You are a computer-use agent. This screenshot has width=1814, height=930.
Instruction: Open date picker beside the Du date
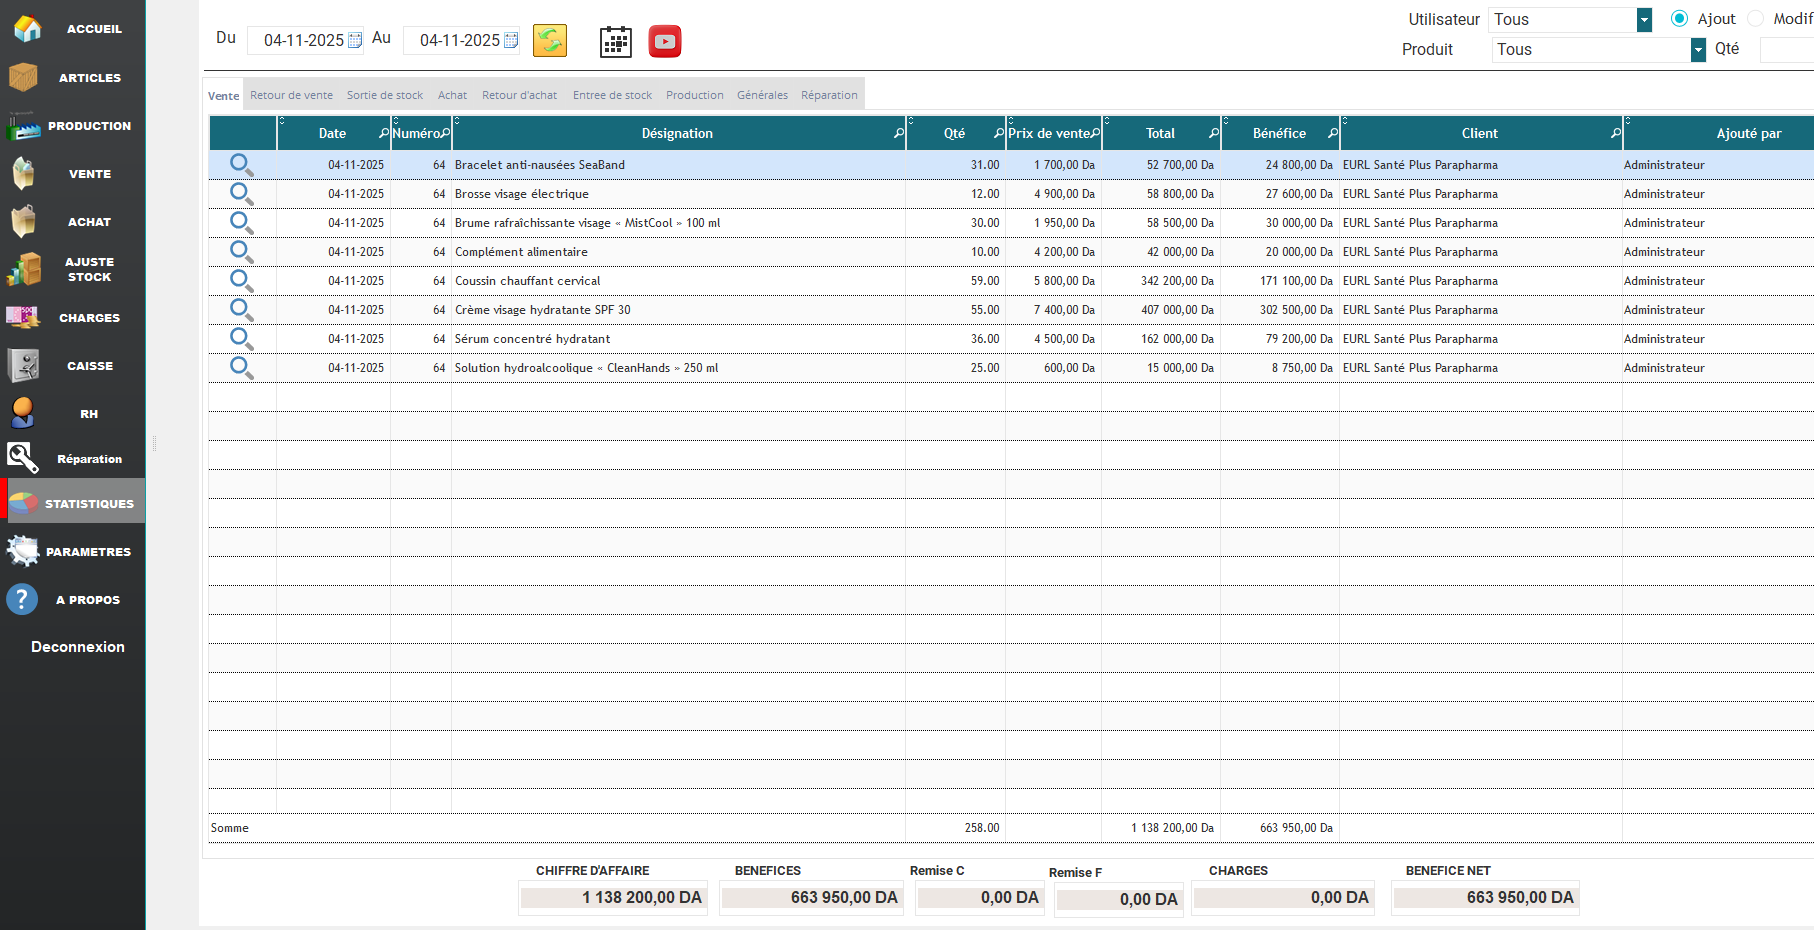pos(355,40)
